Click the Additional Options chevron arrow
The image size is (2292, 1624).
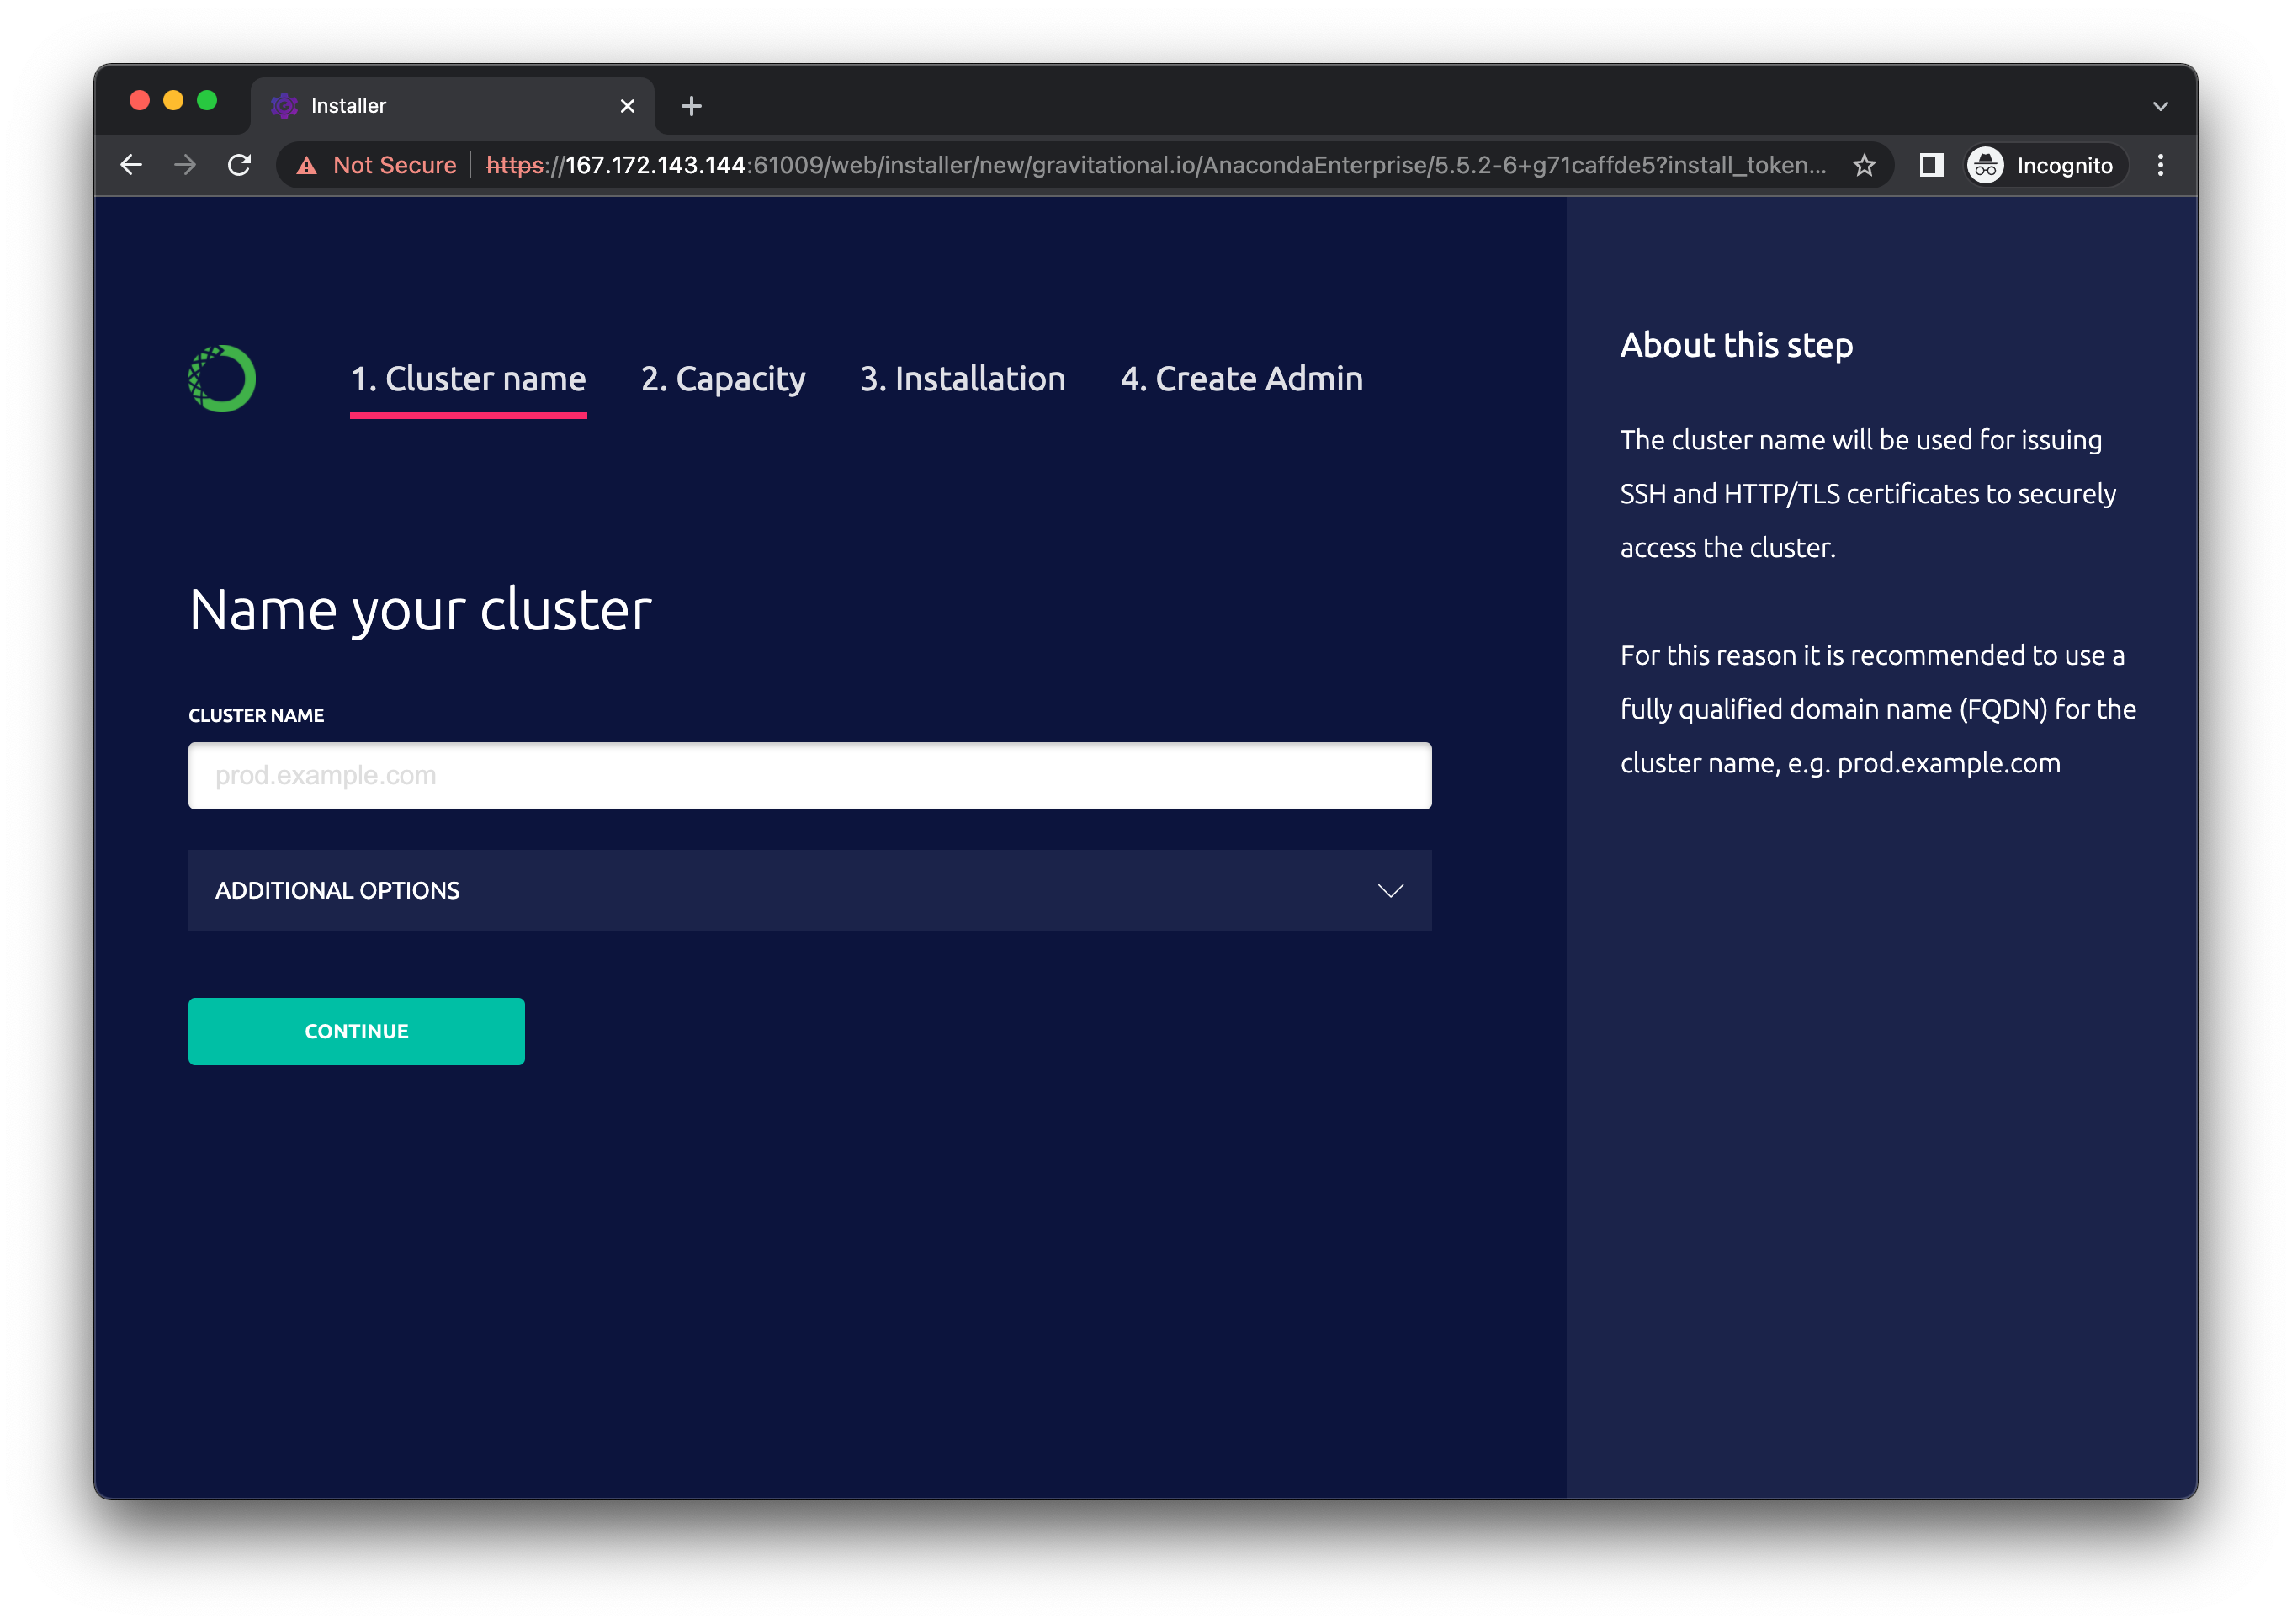tap(1390, 890)
